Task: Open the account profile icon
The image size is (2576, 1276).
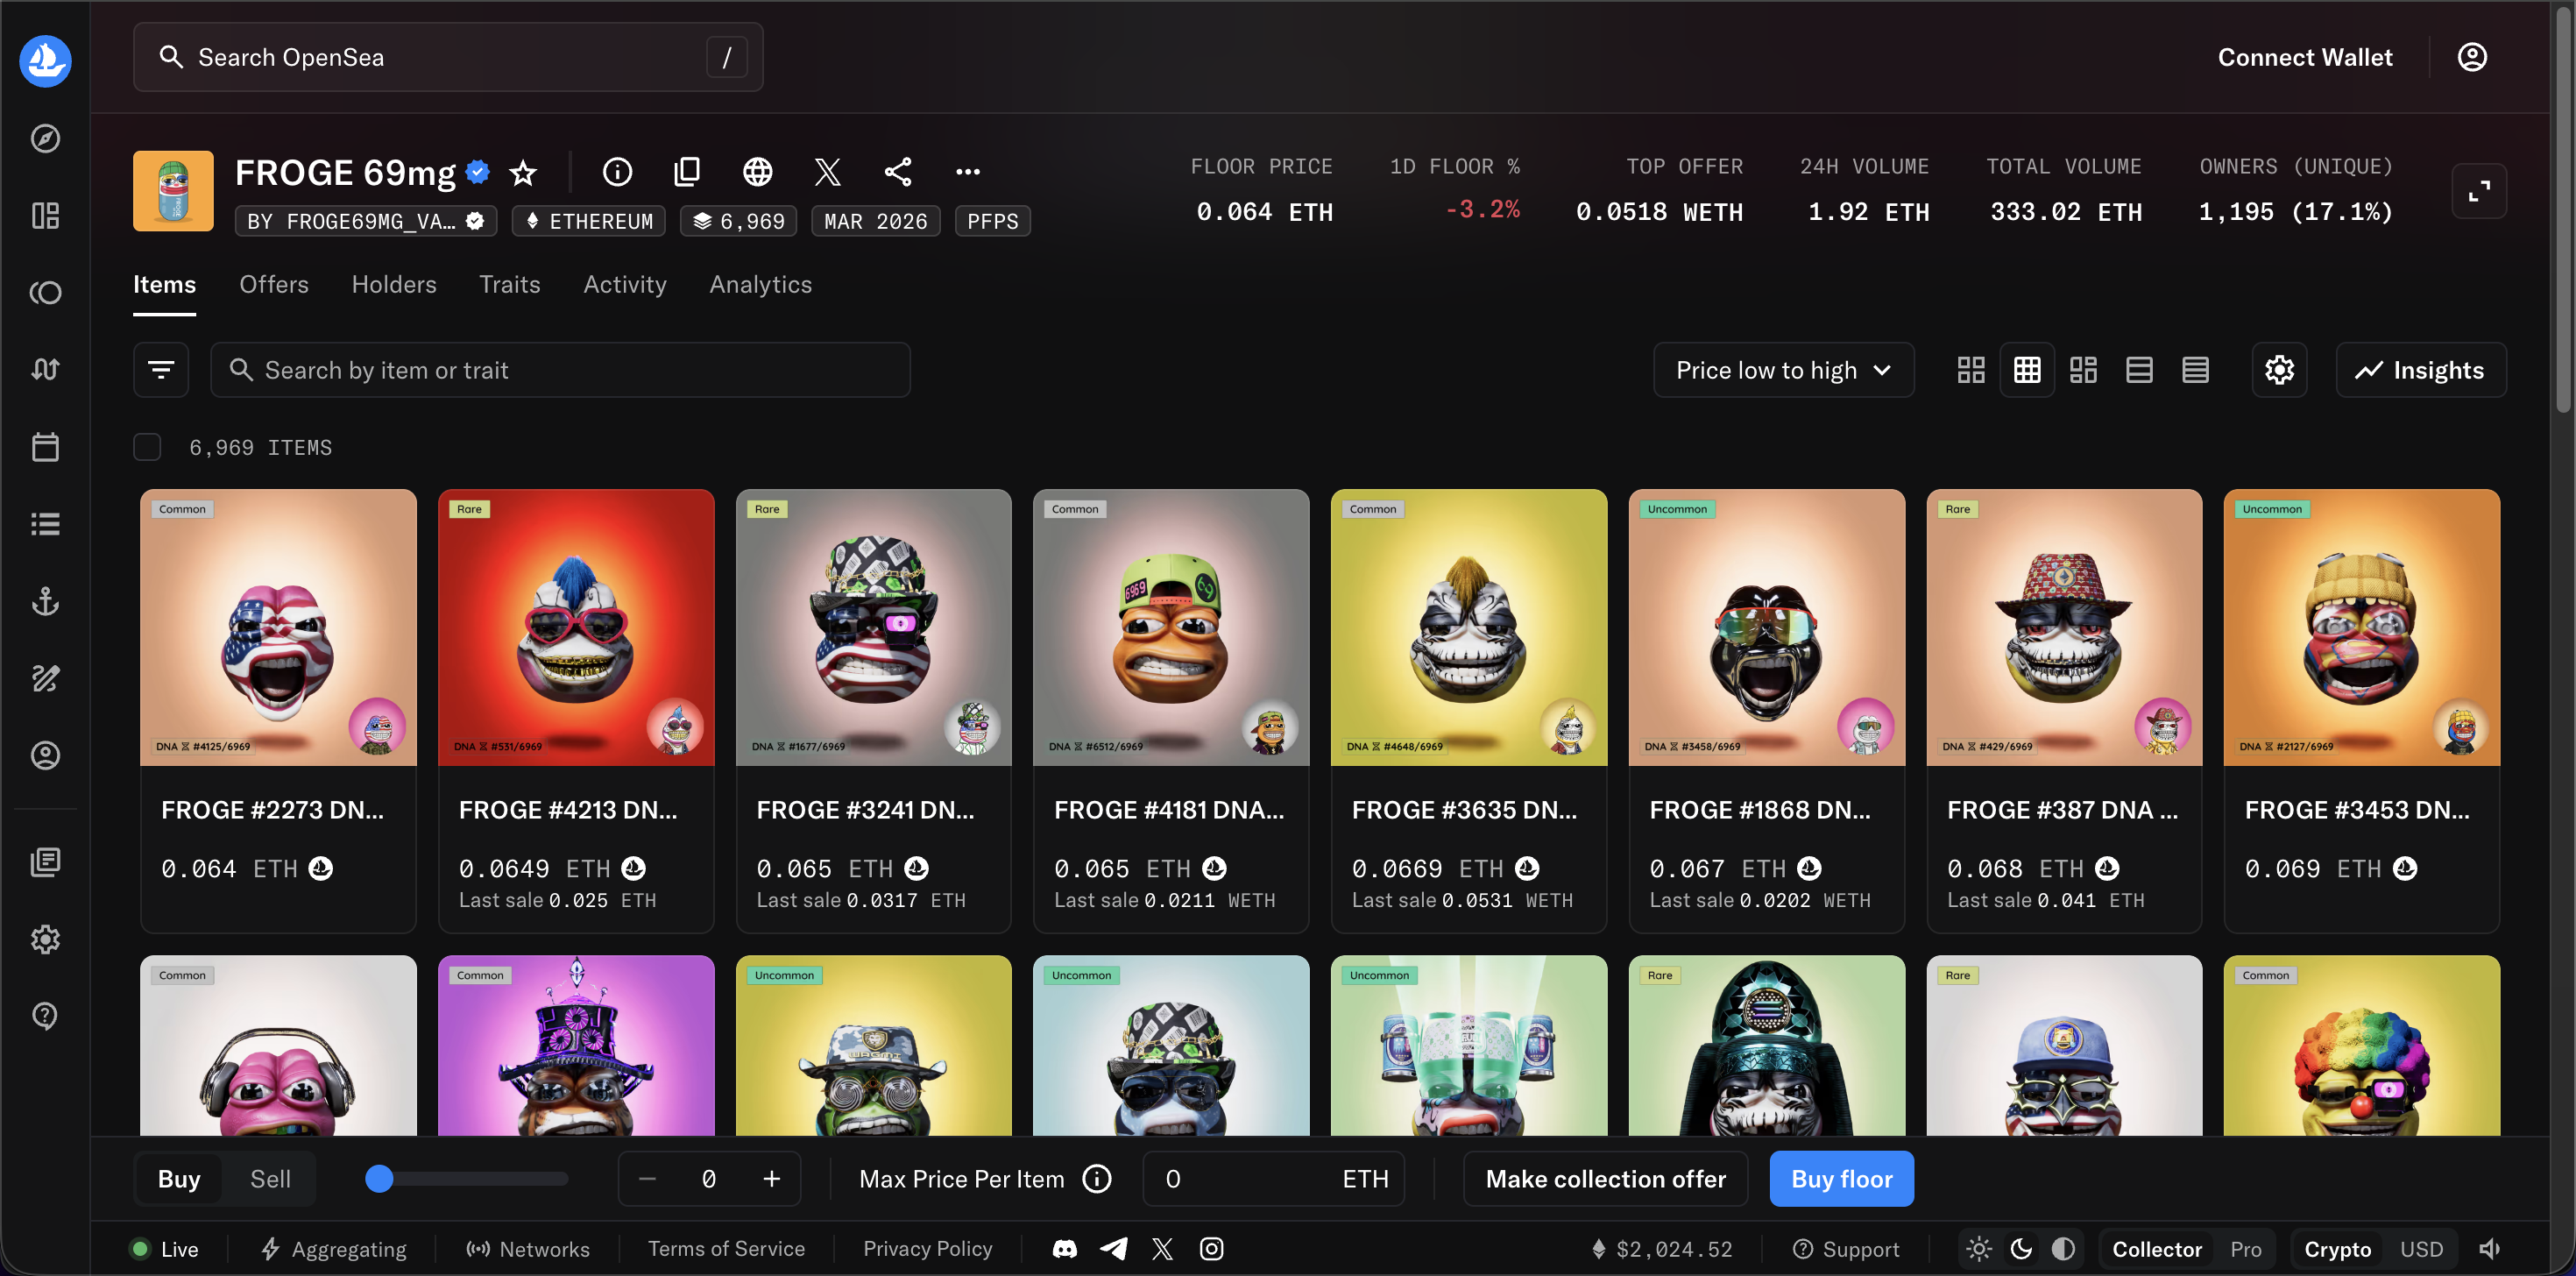Action: pos(2472,57)
